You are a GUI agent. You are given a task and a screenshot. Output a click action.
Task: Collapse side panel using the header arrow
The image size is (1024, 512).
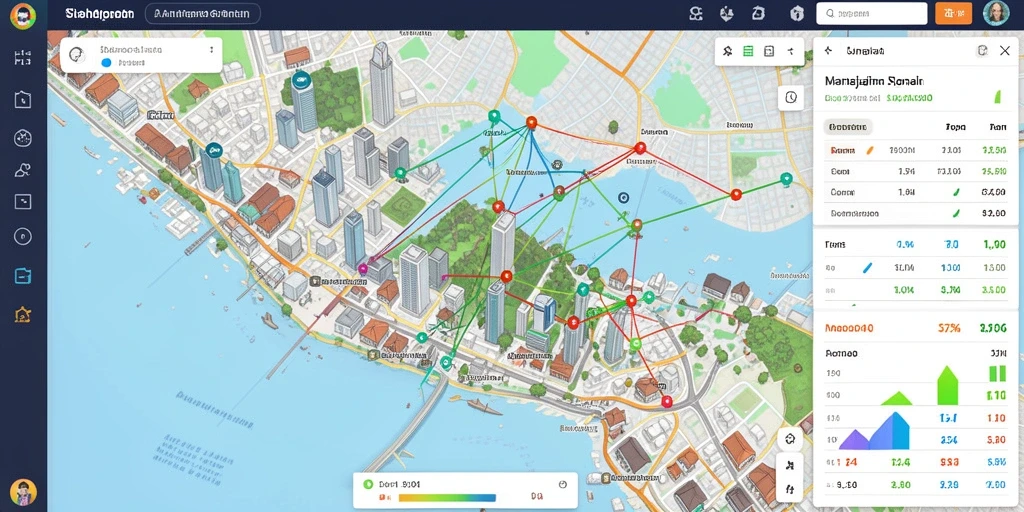point(828,50)
